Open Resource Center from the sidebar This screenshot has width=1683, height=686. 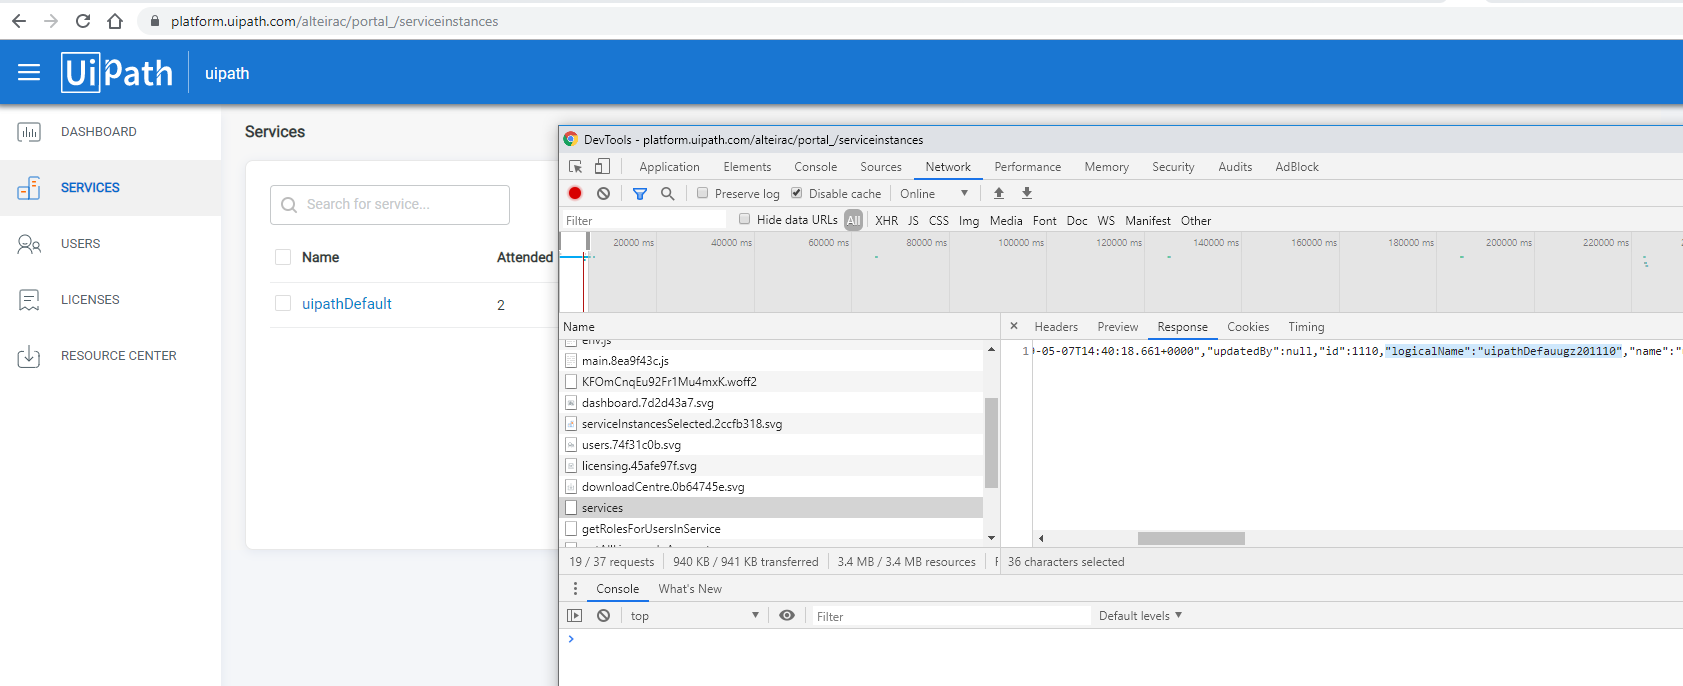pyautogui.click(x=110, y=356)
